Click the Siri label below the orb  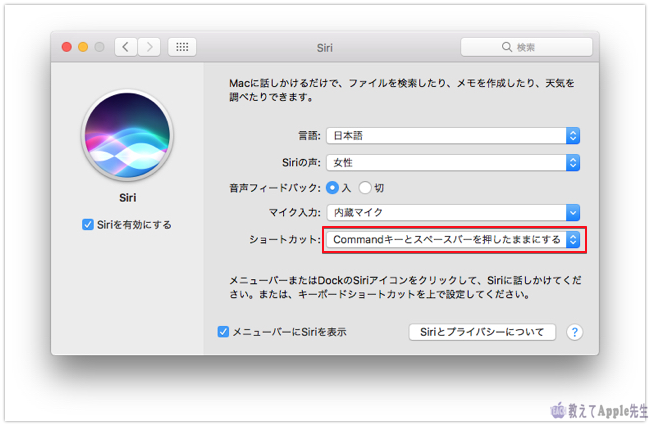pos(128,198)
